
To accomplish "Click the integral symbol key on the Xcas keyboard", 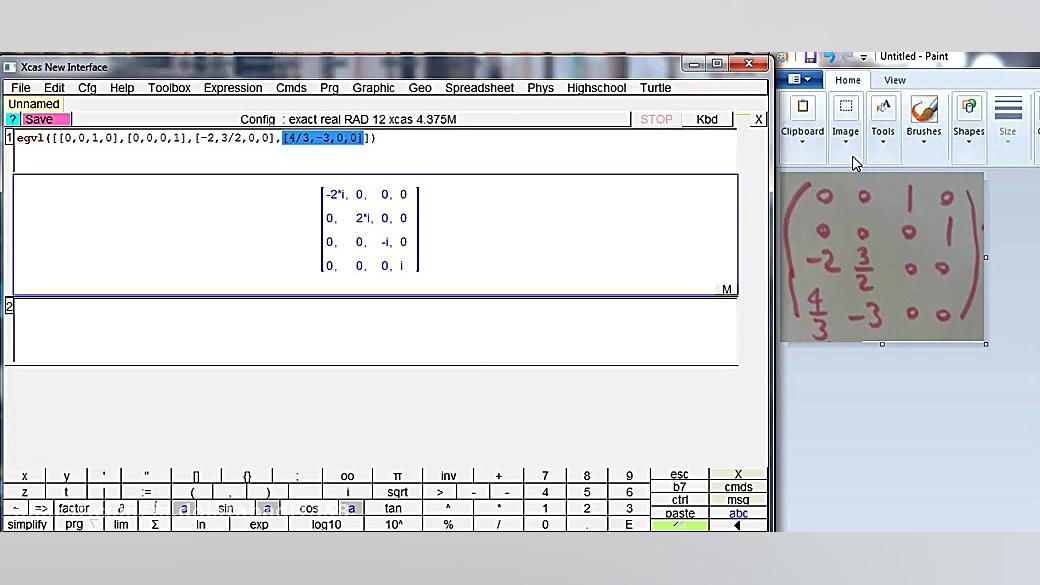I will click(x=155, y=508).
